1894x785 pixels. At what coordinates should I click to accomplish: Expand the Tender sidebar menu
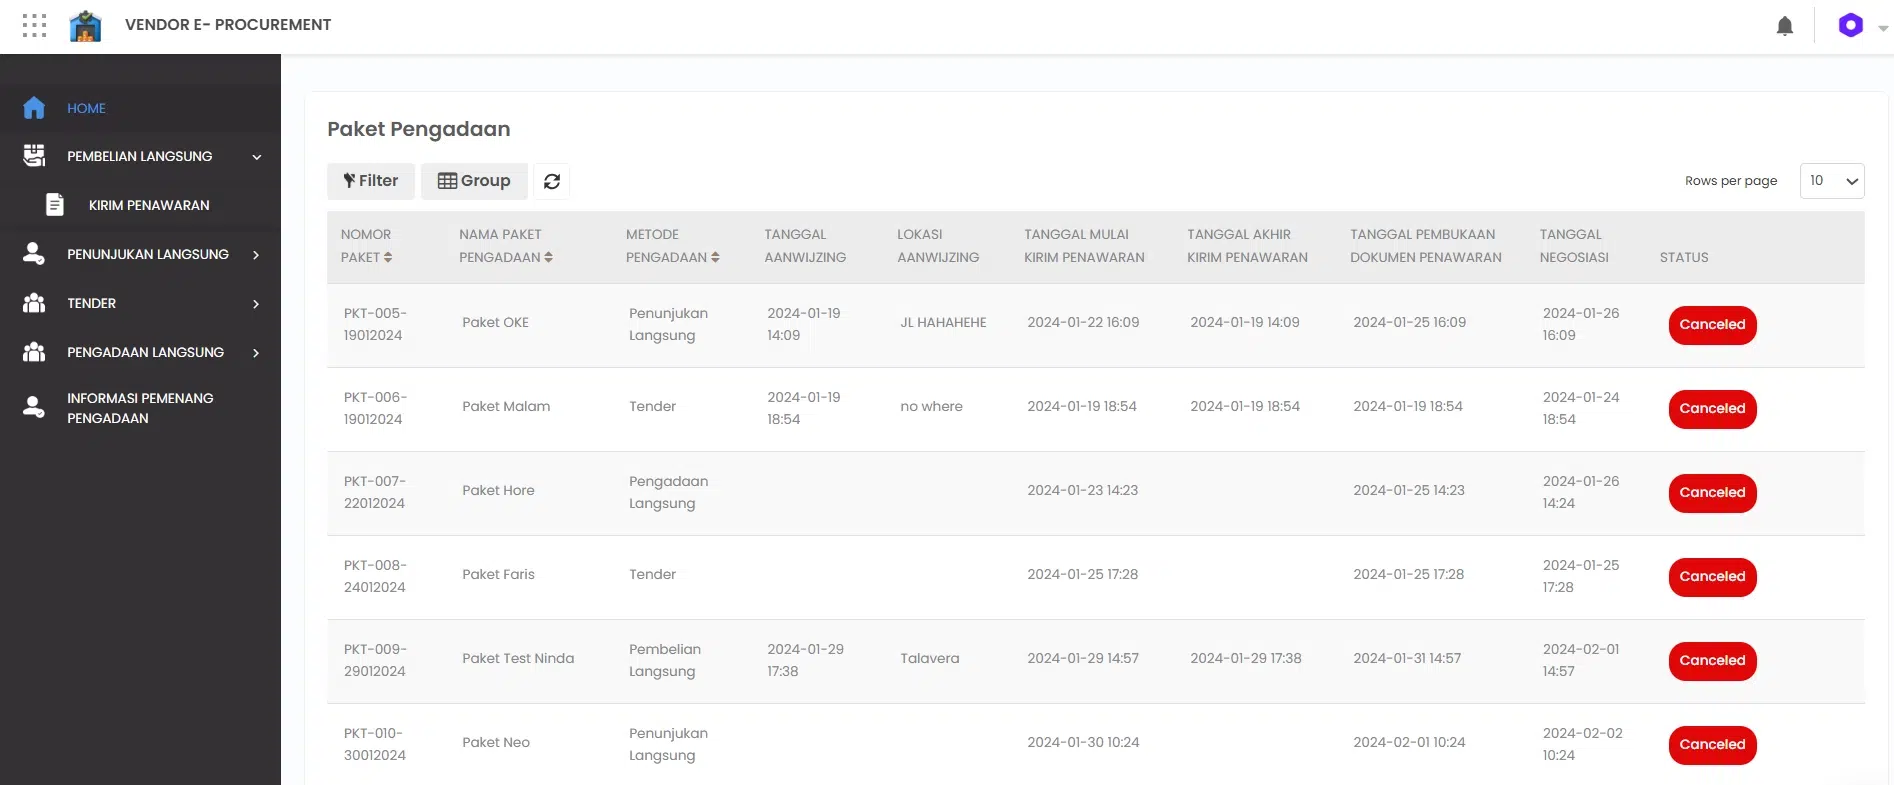pyautogui.click(x=257, y=304)
